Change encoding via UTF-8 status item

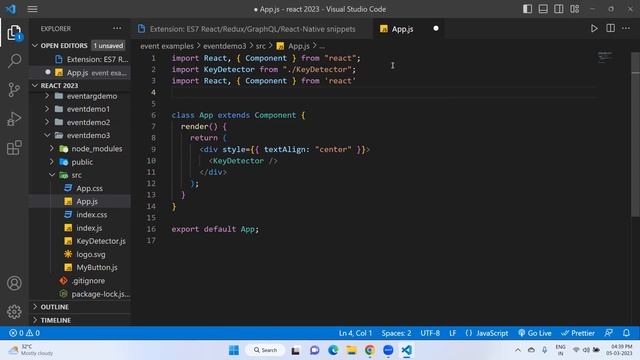click(430, 333)
